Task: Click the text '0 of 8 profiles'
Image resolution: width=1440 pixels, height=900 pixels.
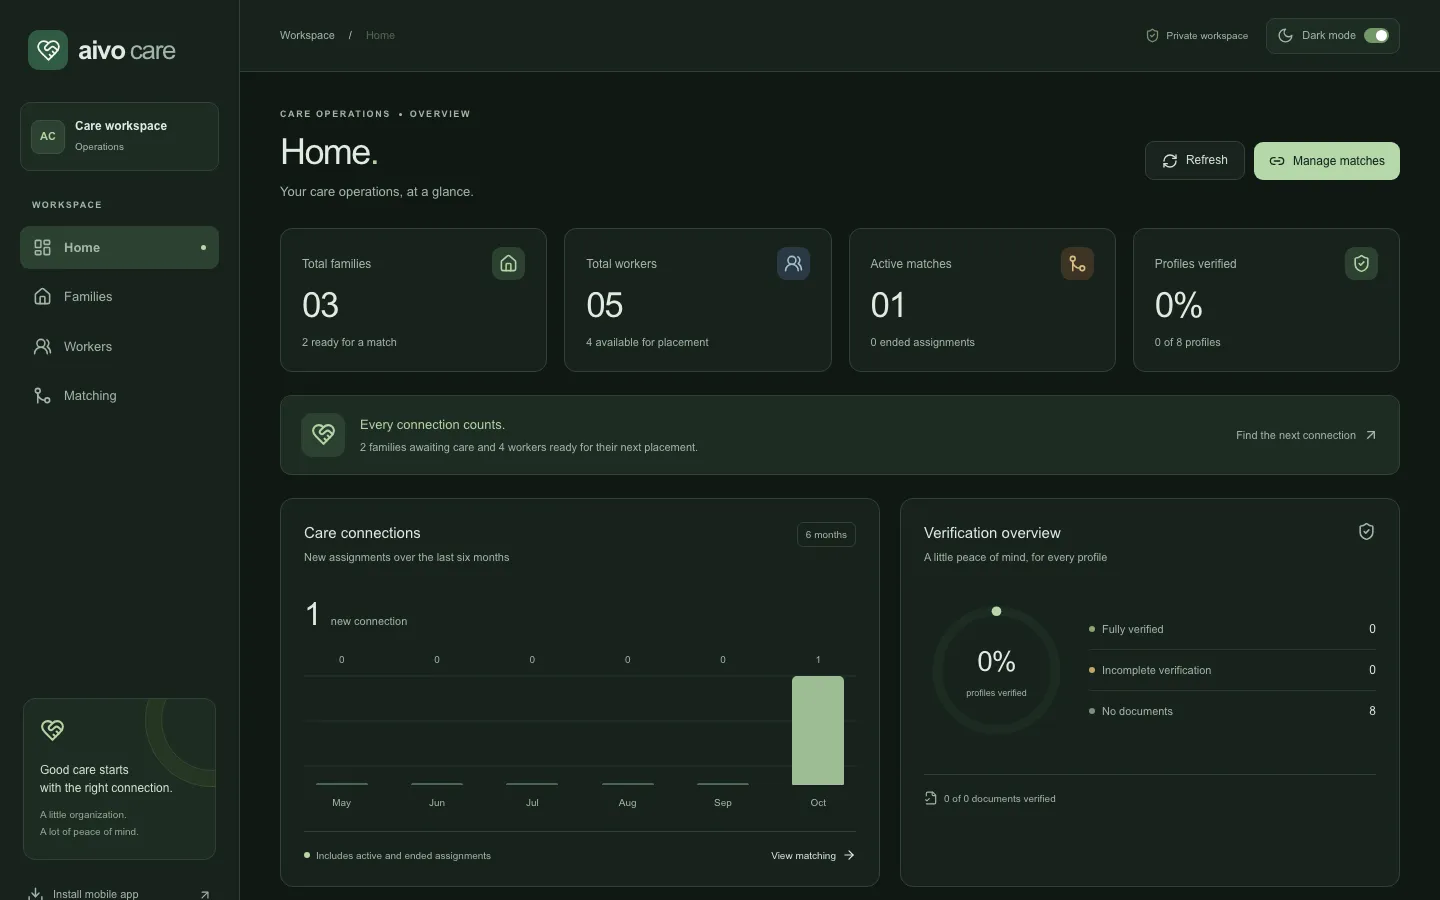Action: tap(1187, 342)
